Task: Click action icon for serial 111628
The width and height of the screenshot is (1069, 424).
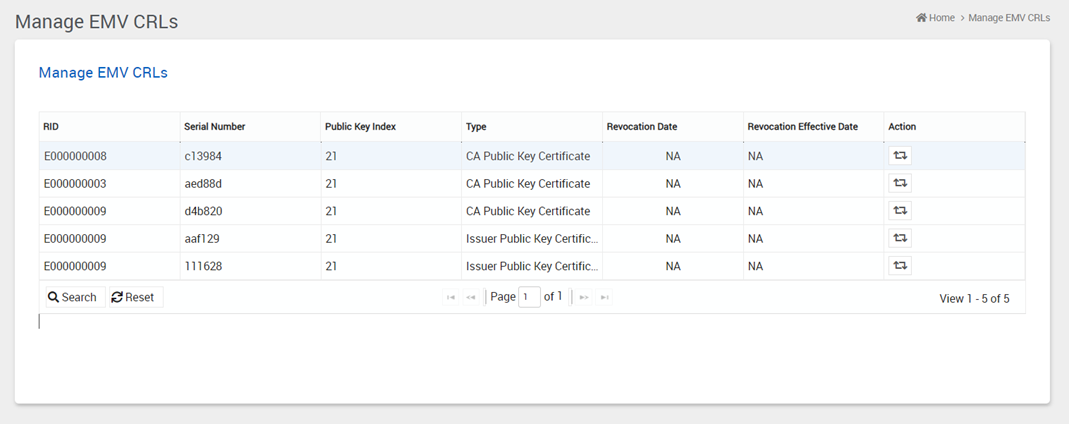Action: coord(900,266)
